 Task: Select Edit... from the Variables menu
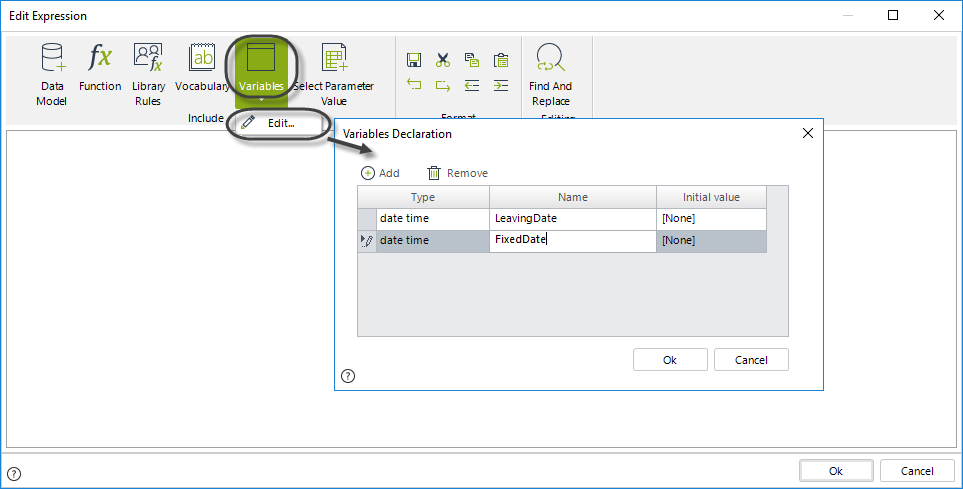[279, 123]
